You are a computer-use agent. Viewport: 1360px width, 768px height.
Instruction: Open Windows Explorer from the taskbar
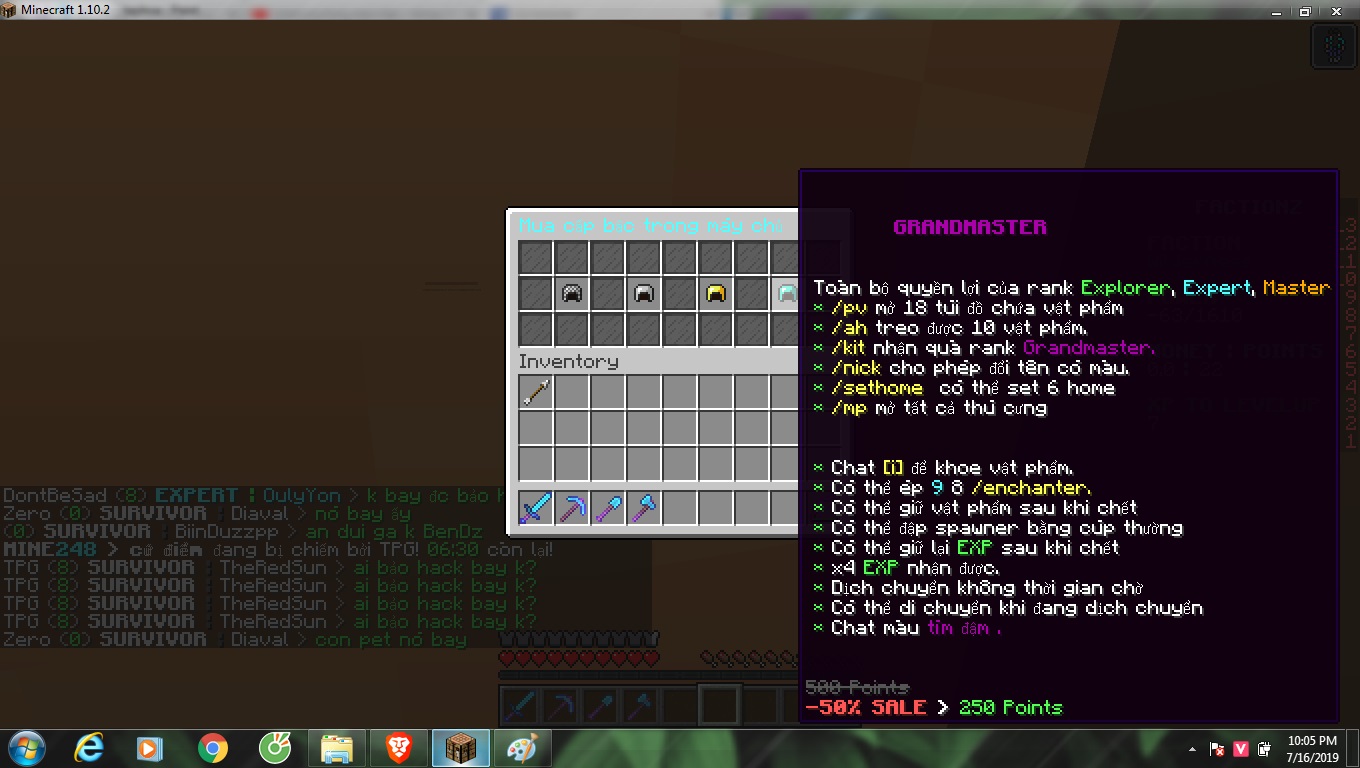click(x=336, y=748)
